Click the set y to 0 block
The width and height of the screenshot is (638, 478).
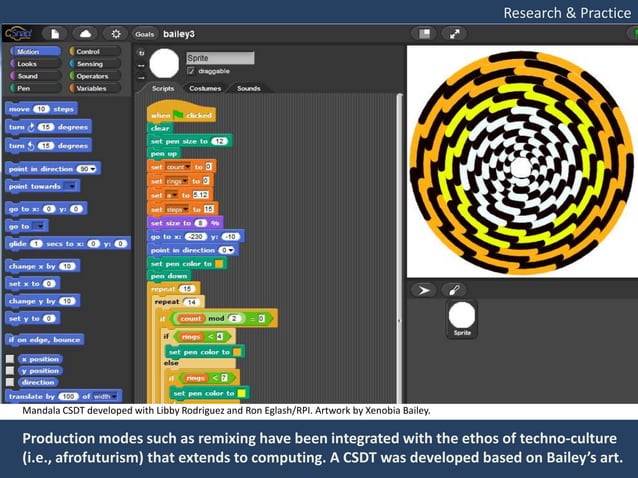click(x=33, y=319)
